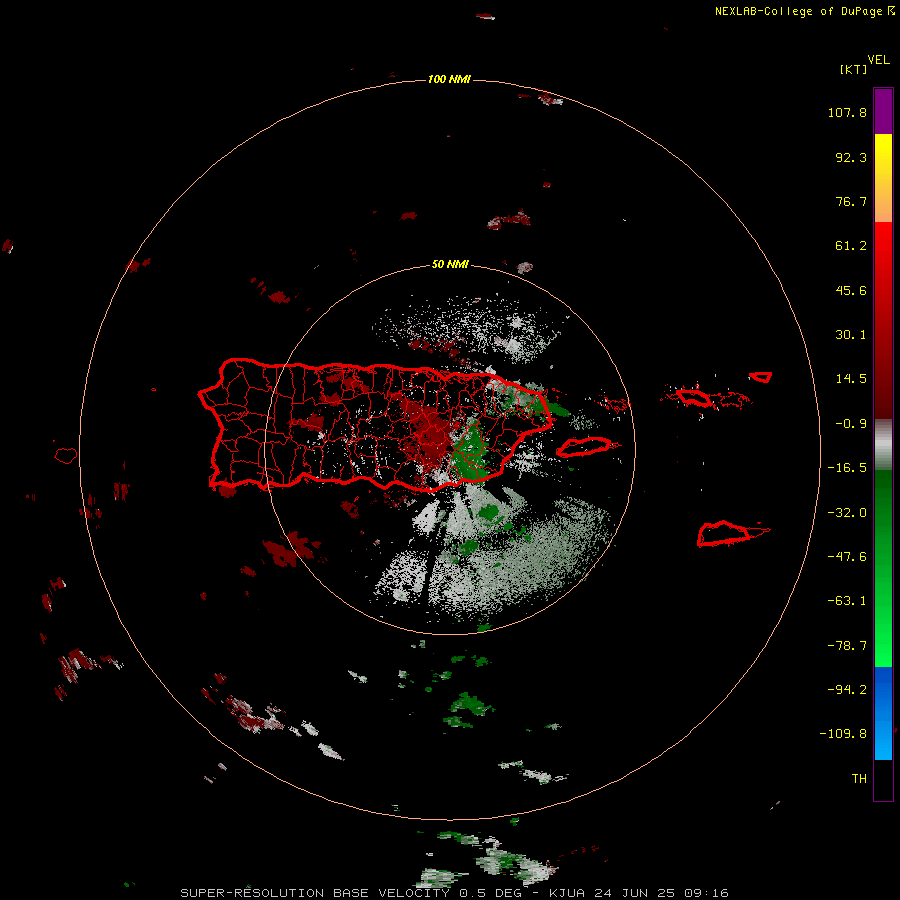Click the 76.7 velocity label
900x900 pixels.
[x=851, y=201]
